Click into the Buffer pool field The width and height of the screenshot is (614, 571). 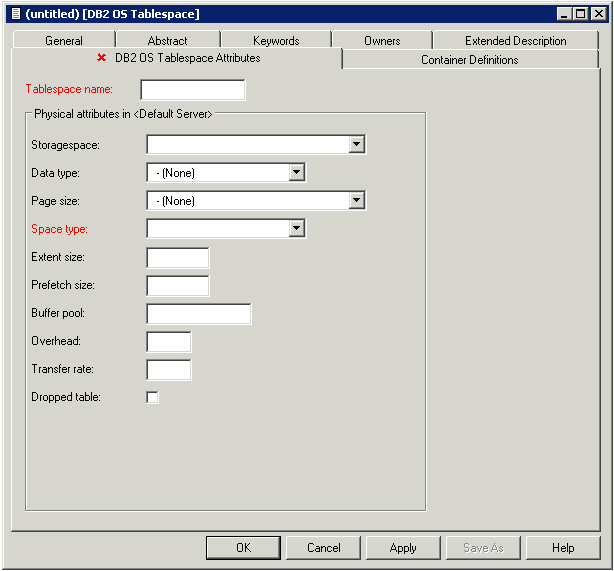[x=198, y=314]
